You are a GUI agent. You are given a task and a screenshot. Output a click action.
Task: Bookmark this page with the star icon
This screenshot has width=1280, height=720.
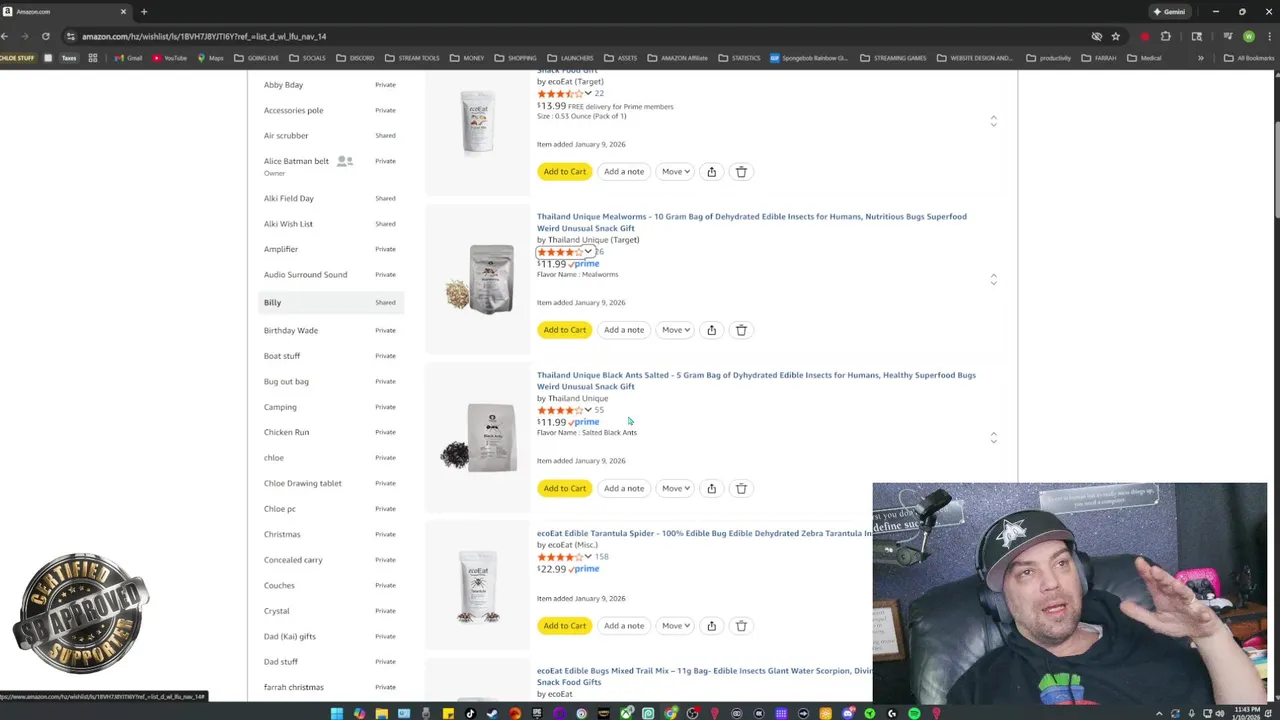tap(1115, 36)
